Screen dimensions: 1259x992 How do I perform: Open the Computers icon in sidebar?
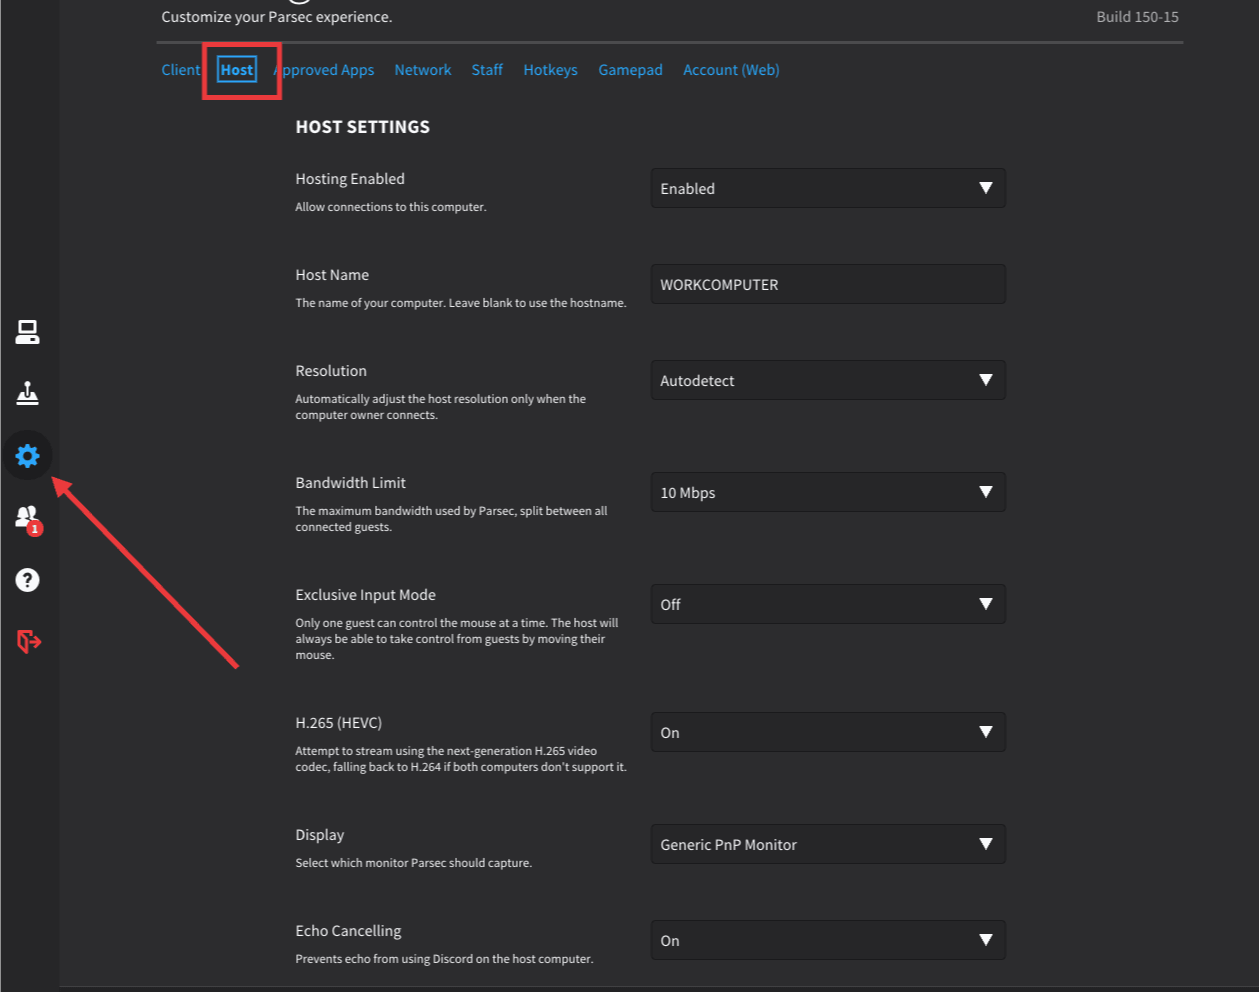27,332
